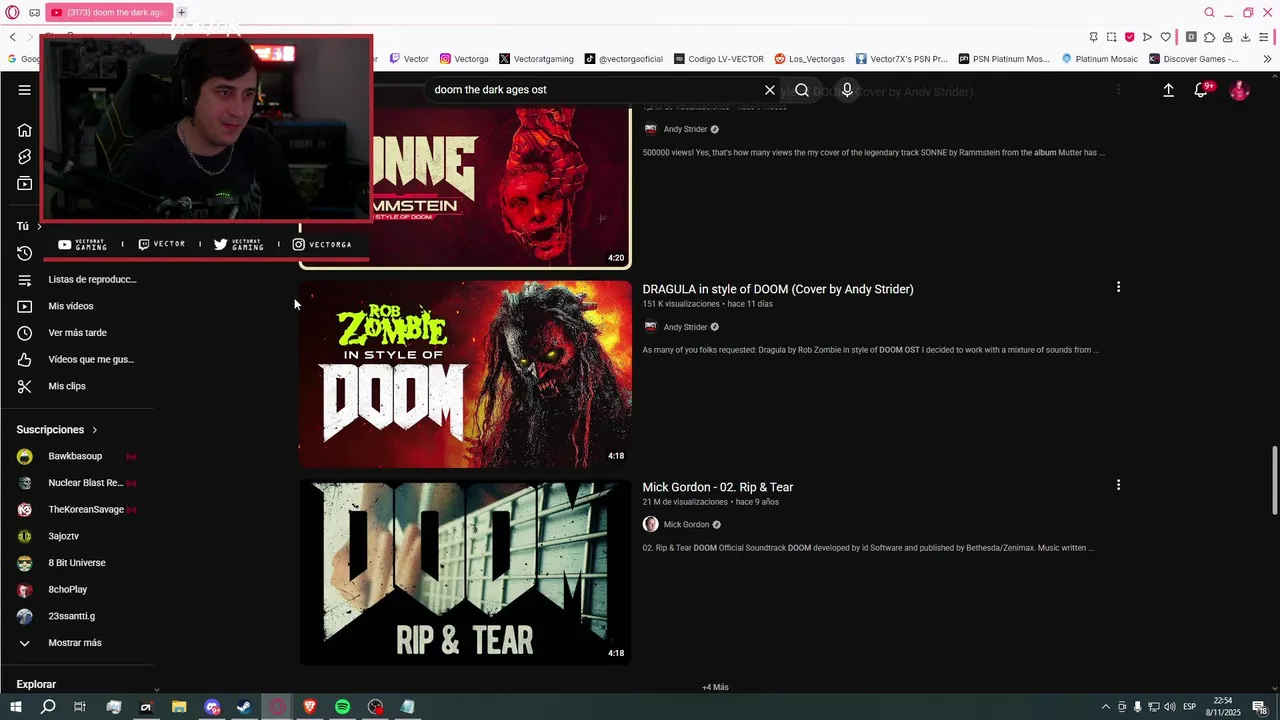
Task: Open Brave browser from the taskbar
Action: tap(309, 707)
